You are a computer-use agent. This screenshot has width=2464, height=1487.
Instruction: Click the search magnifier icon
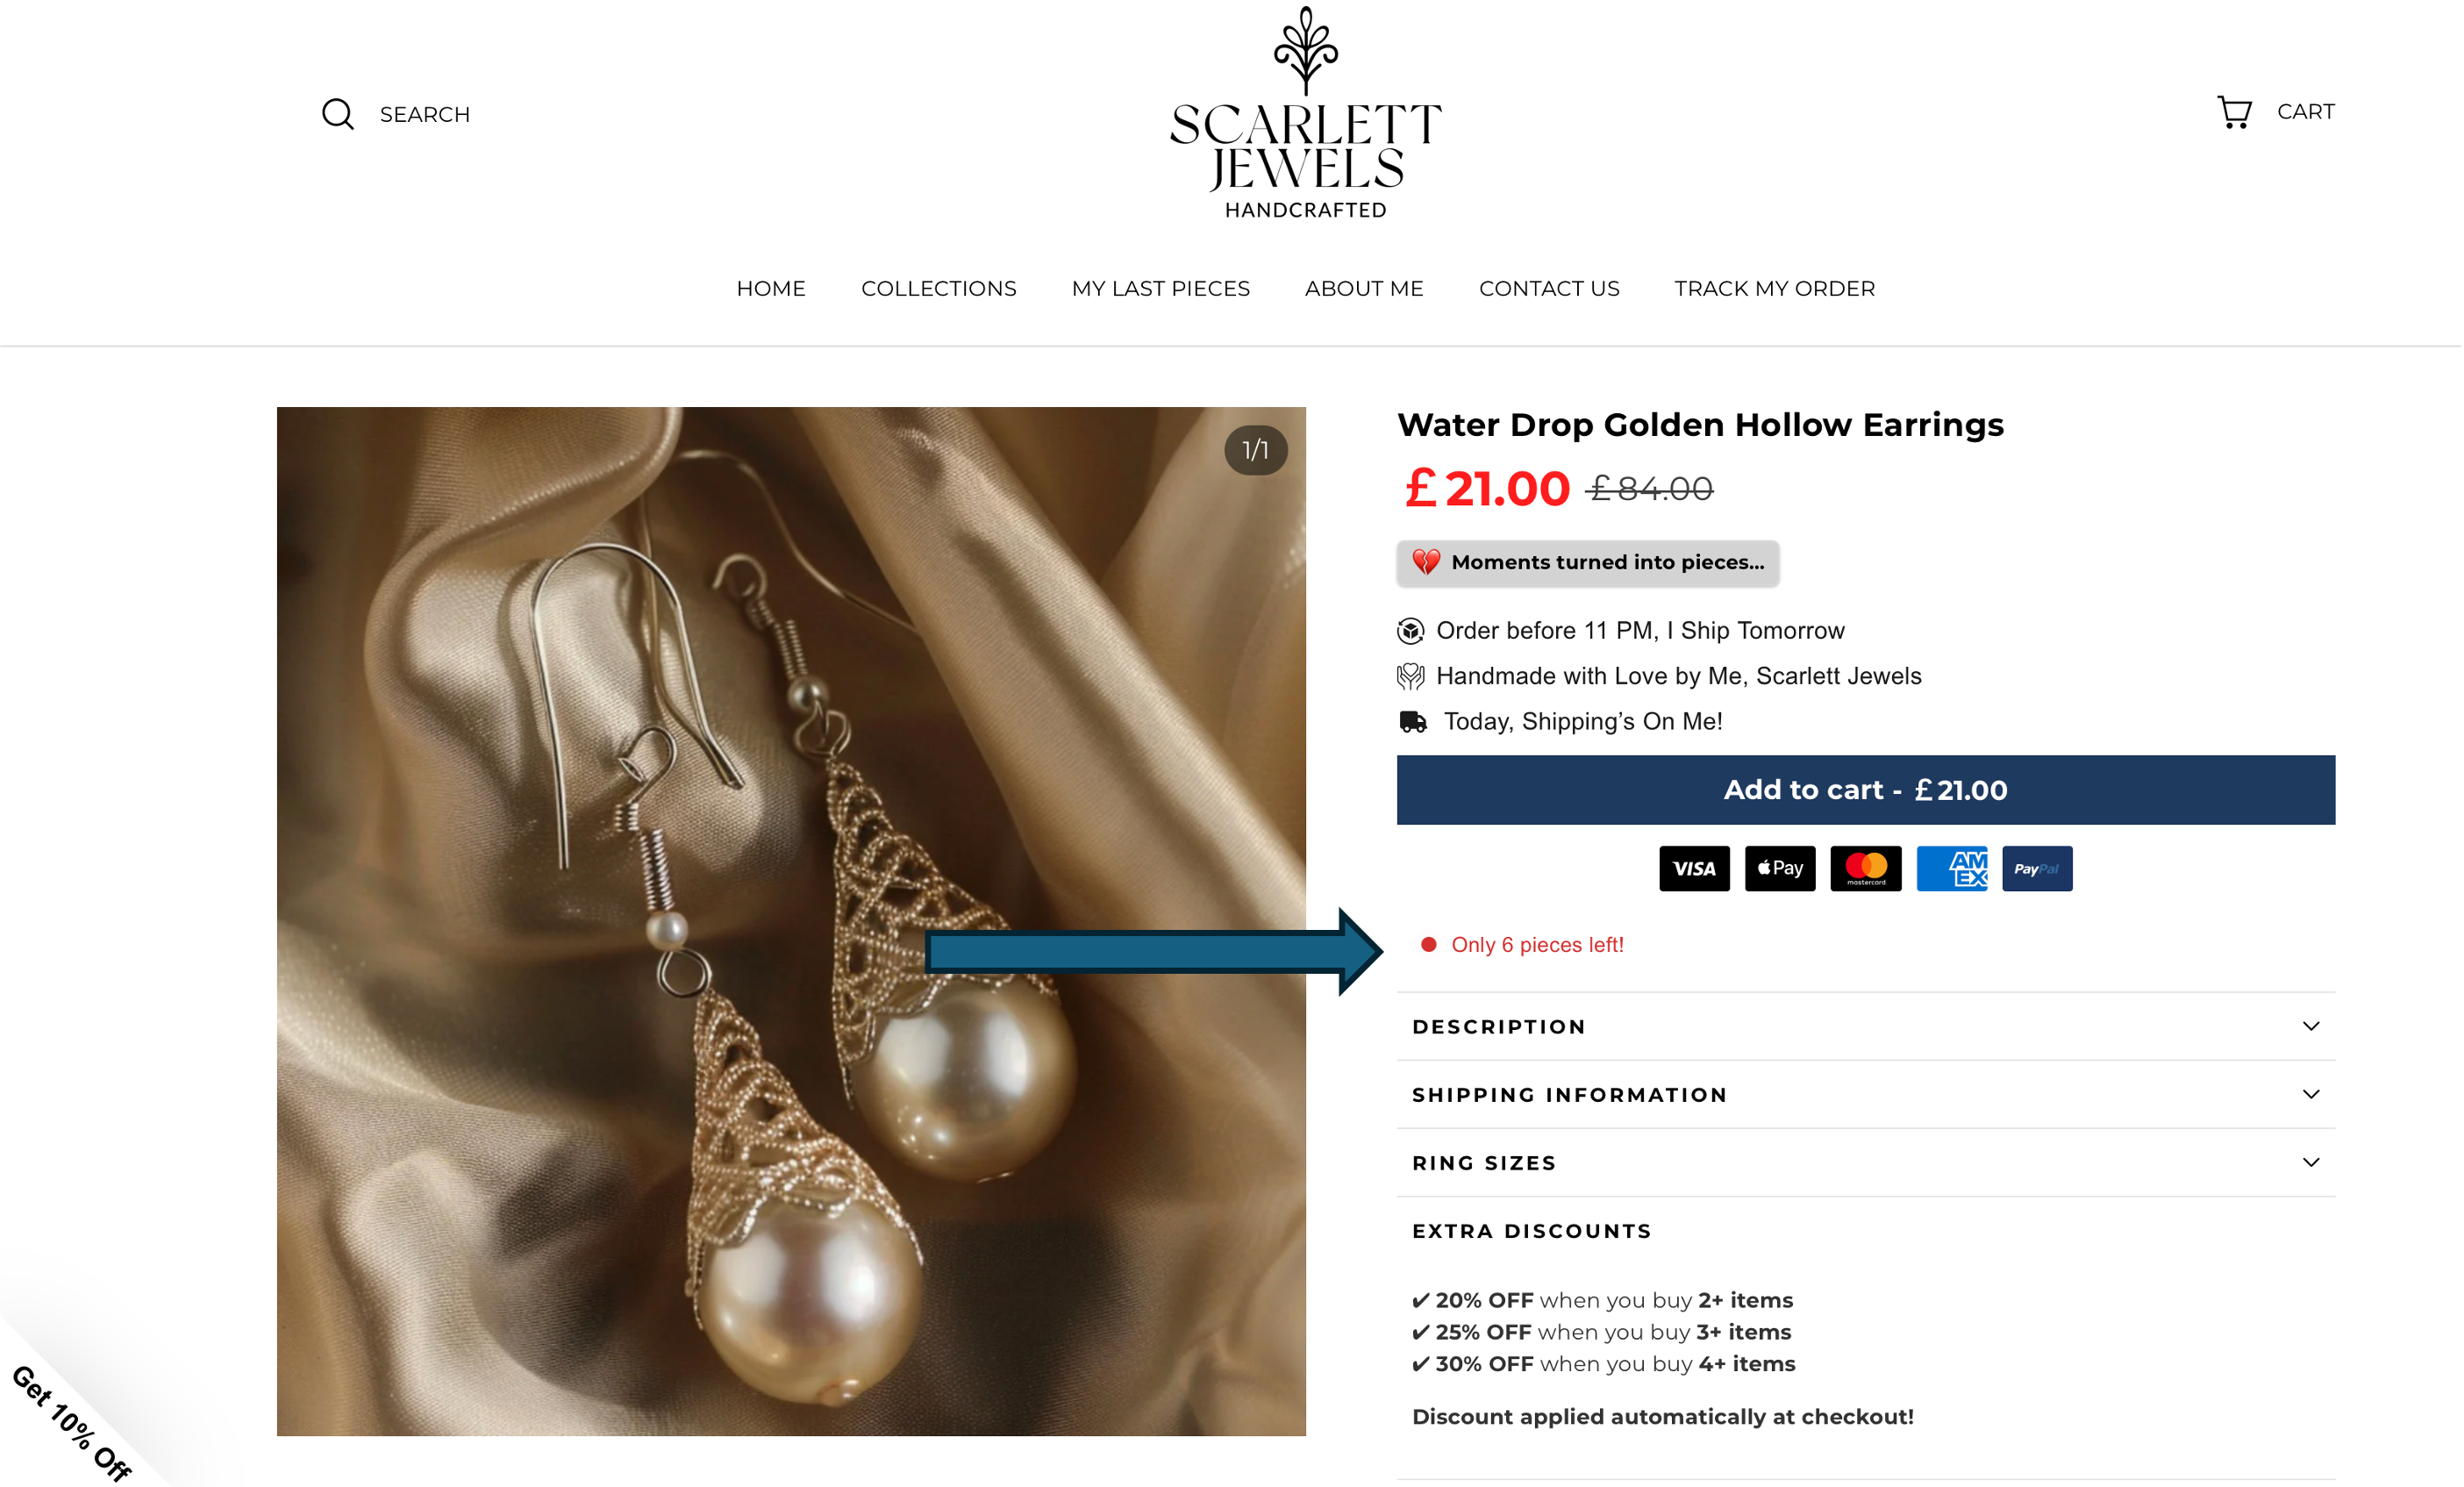pos(338,114)
